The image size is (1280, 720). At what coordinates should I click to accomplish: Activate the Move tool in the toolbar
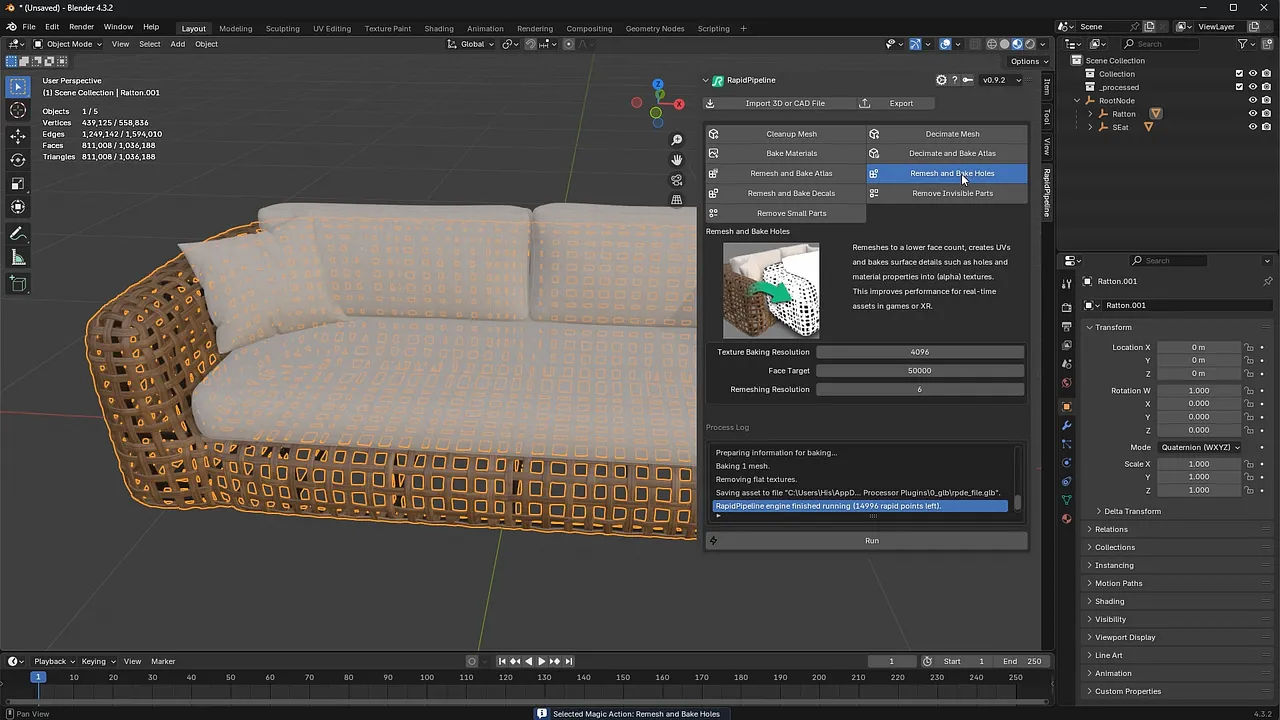pos(18,136)
